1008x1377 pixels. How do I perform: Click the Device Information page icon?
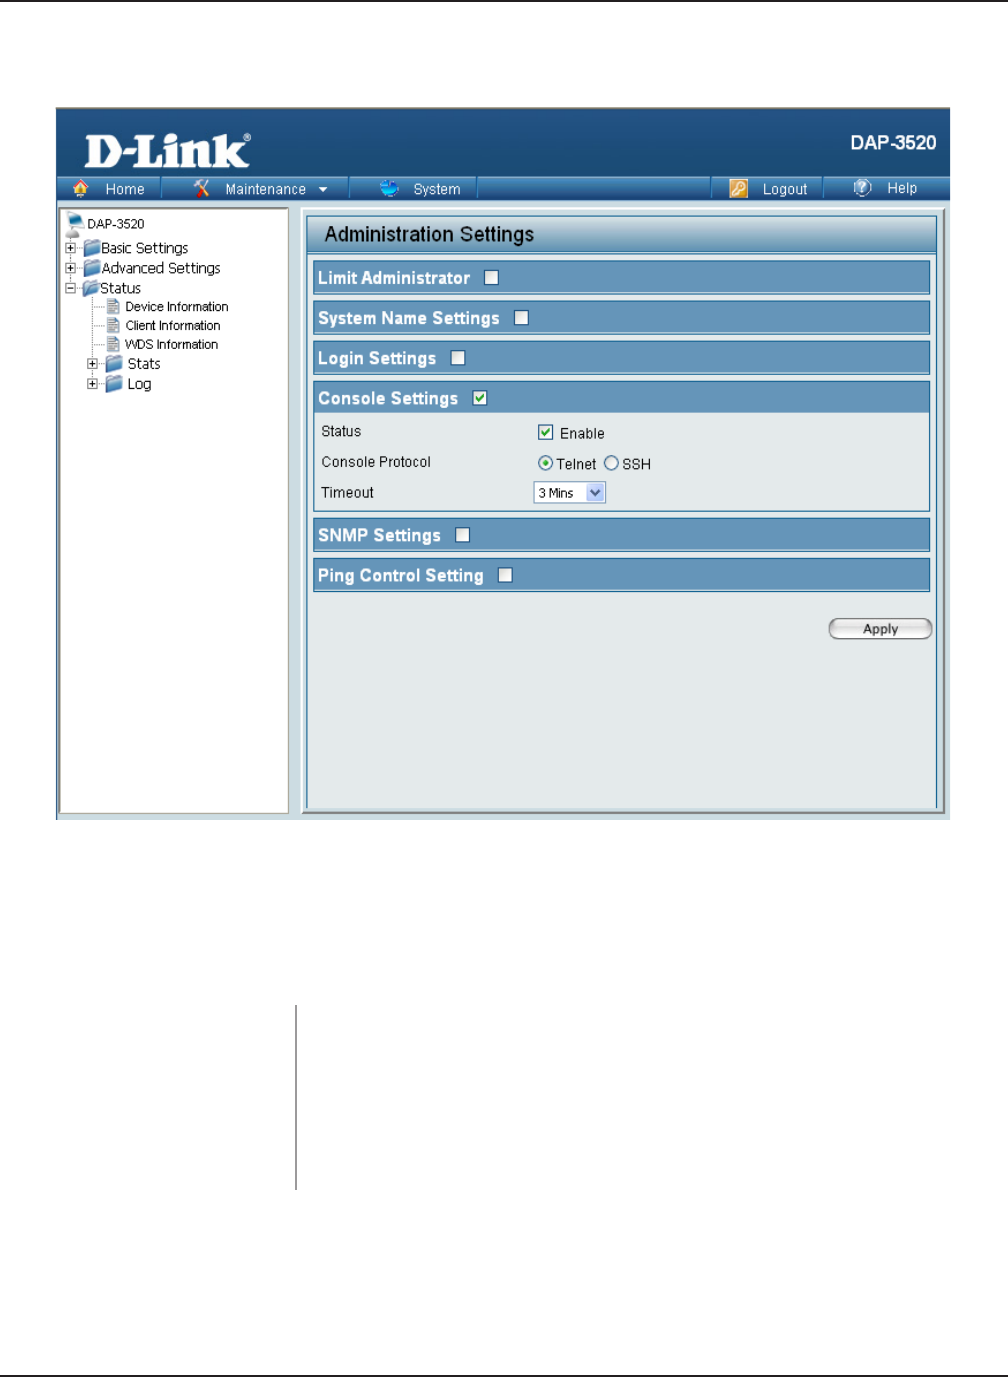click(x=113, y=306)
